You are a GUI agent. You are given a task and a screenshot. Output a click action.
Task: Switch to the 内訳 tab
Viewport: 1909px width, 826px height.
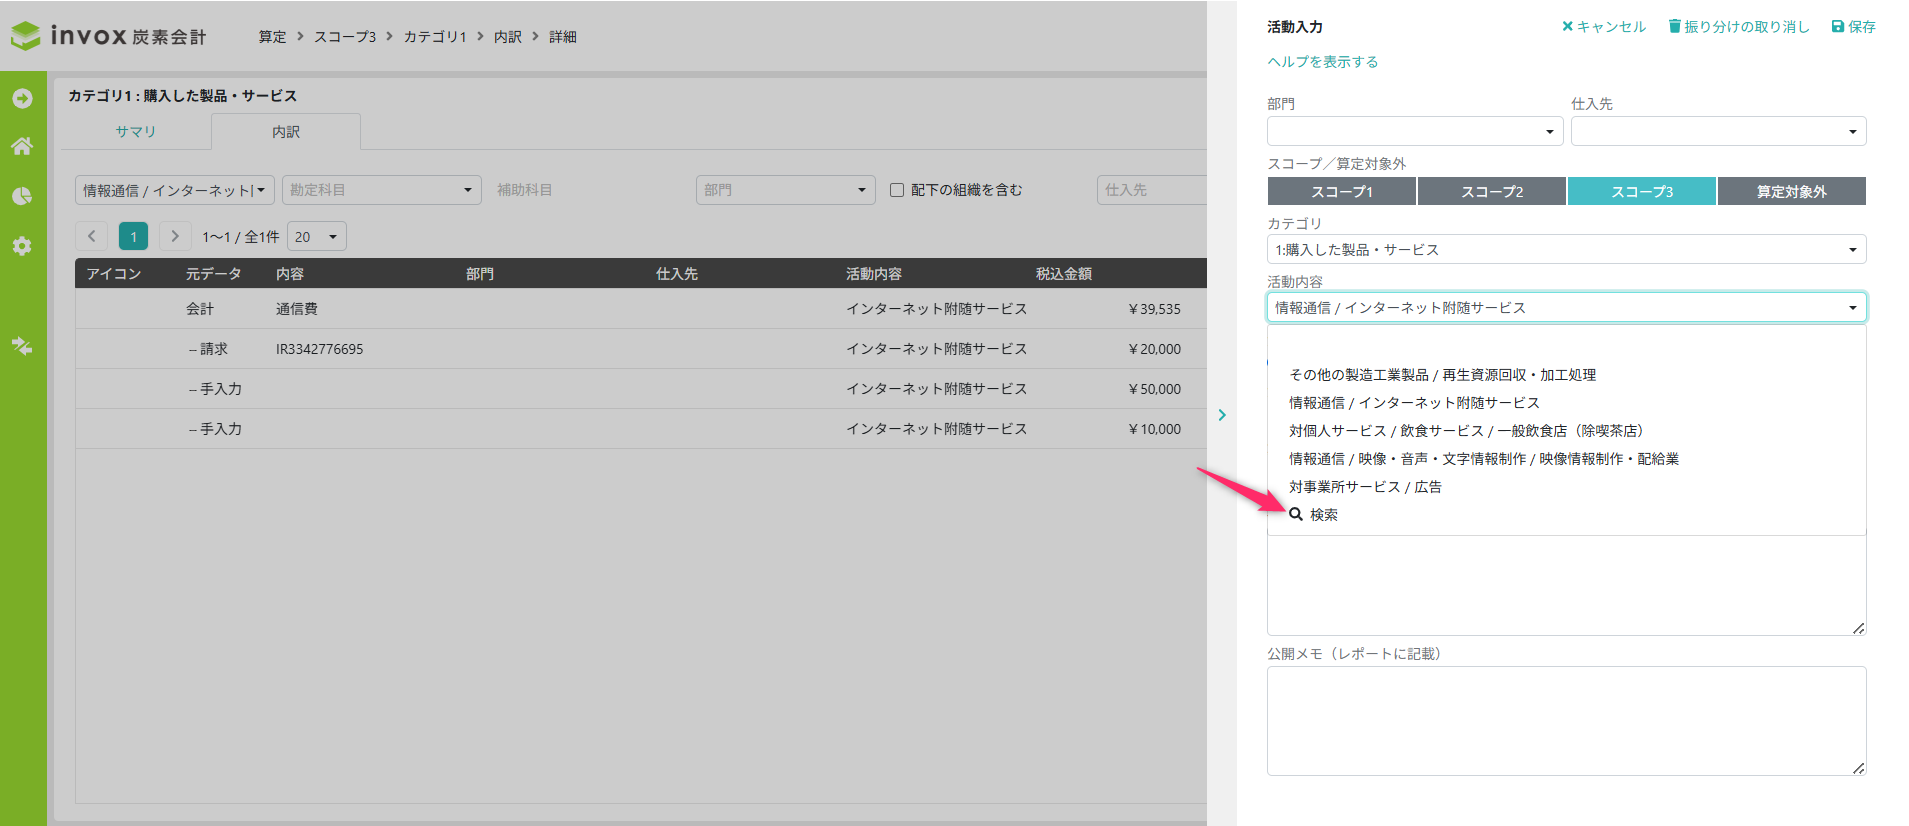point(286,132)
